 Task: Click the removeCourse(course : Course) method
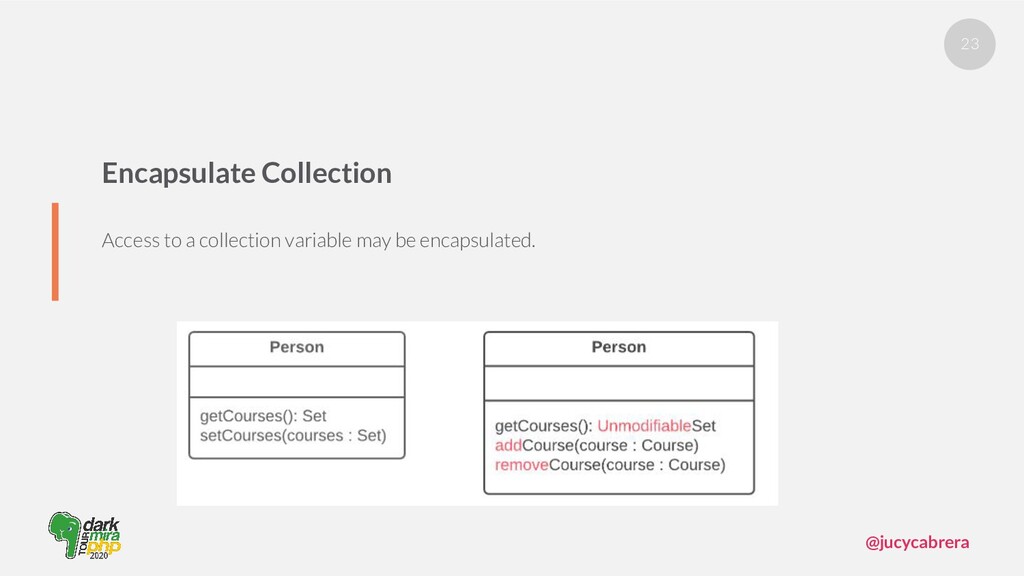[x=610, y=465]
